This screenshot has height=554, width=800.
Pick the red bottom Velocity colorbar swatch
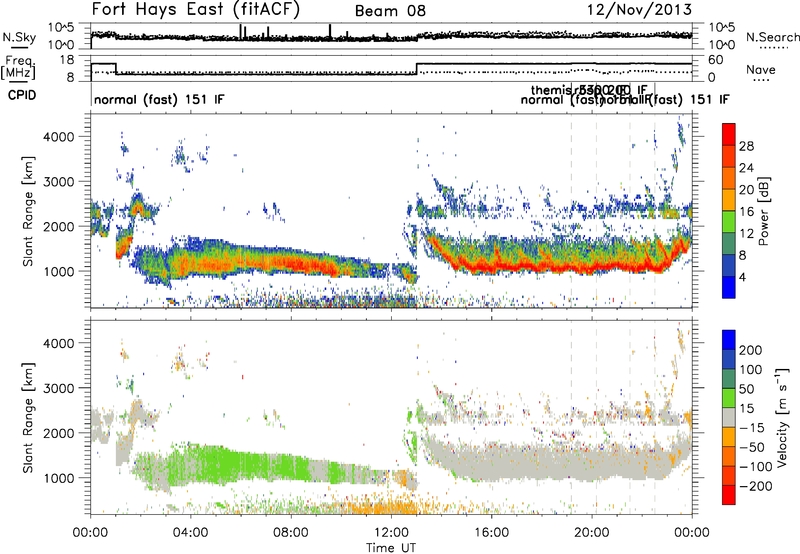tap(729, 495)
